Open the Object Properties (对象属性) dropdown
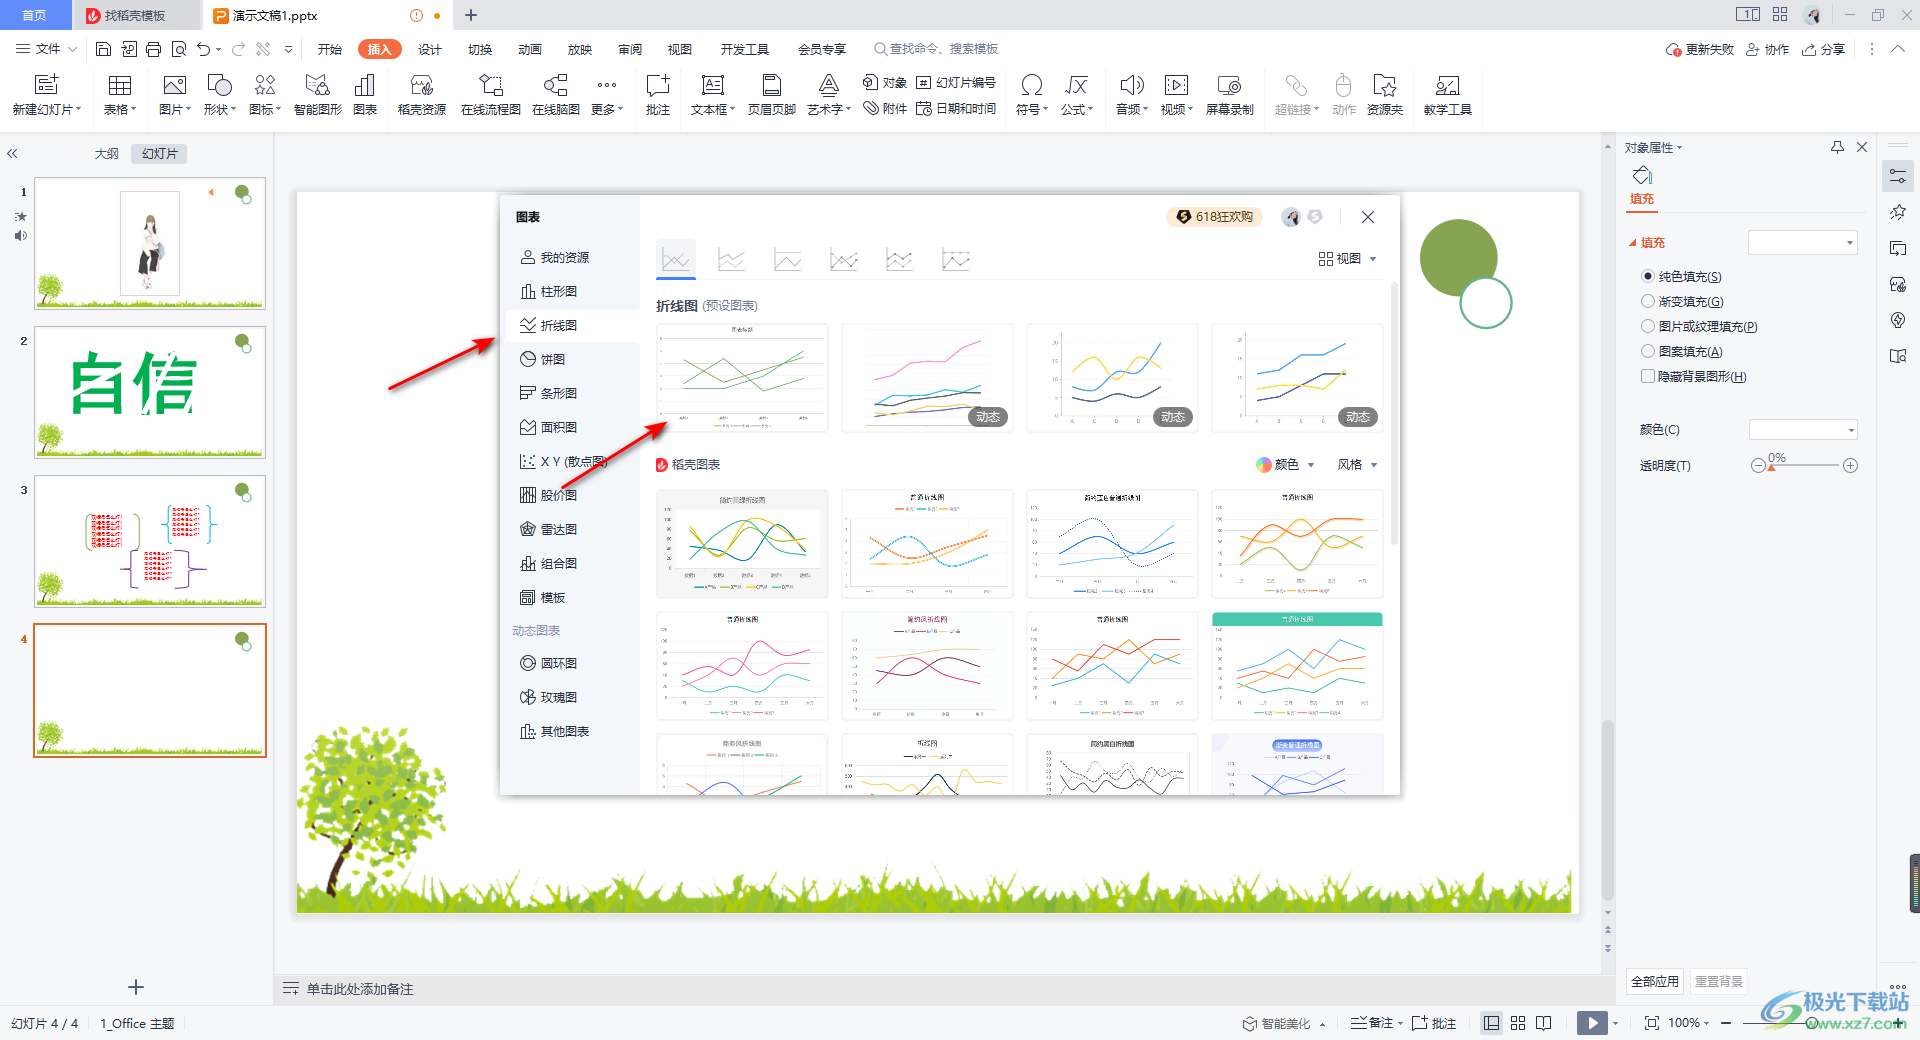The width and height of the screenshot is (1920, 1040). pos(1654,148)
